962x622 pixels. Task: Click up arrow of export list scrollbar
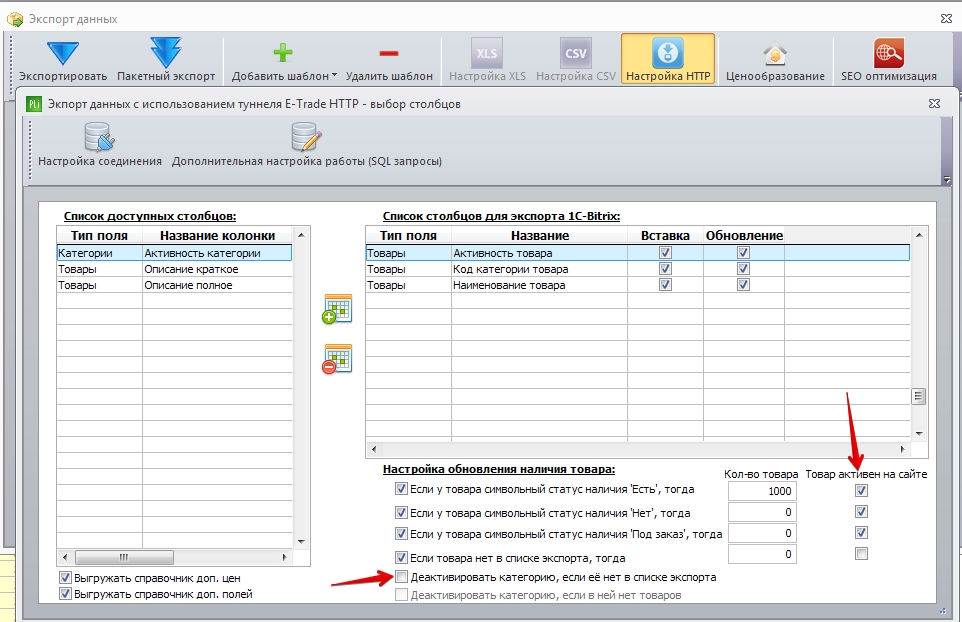[x=918, y=235]
